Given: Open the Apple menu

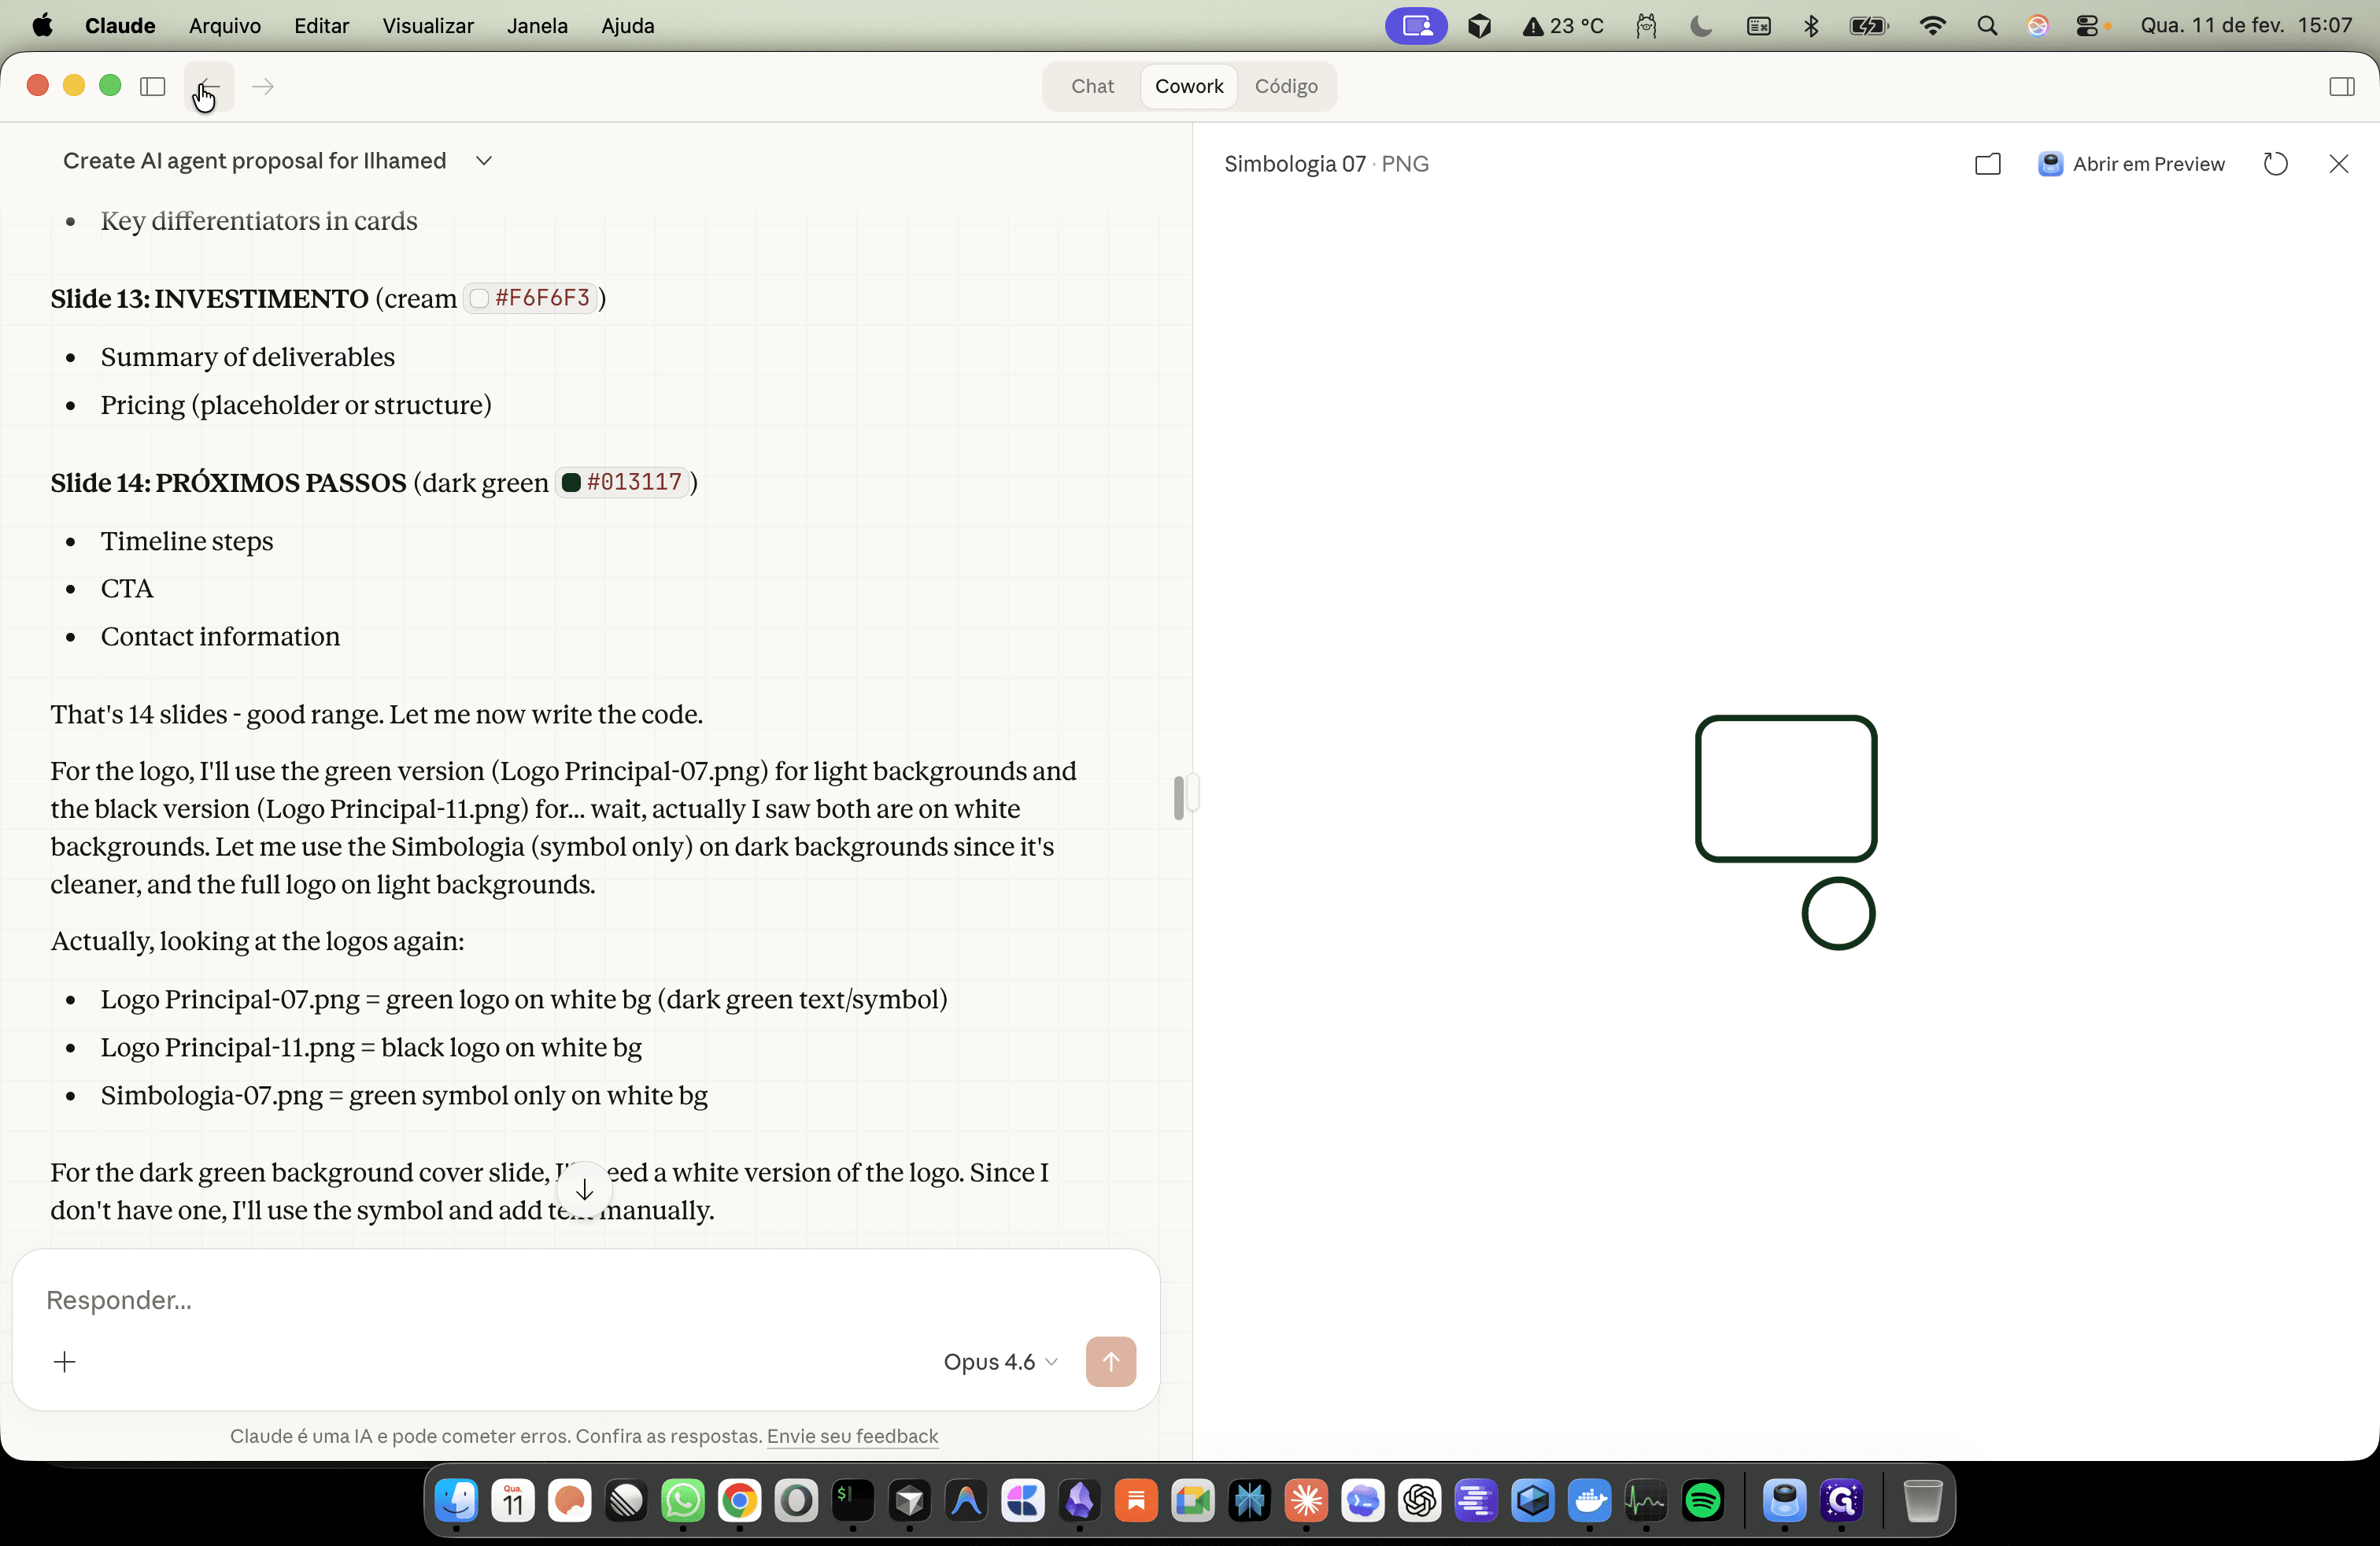Looking at the screenshot, I should [42, 26].
